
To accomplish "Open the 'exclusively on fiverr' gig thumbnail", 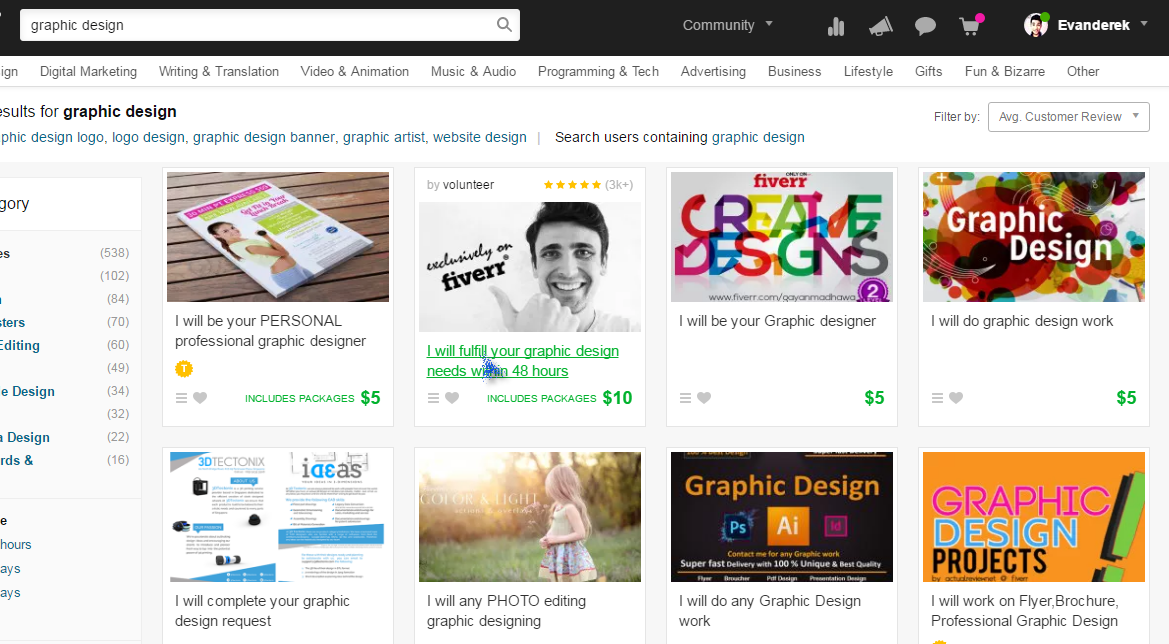I will point(530,267).
